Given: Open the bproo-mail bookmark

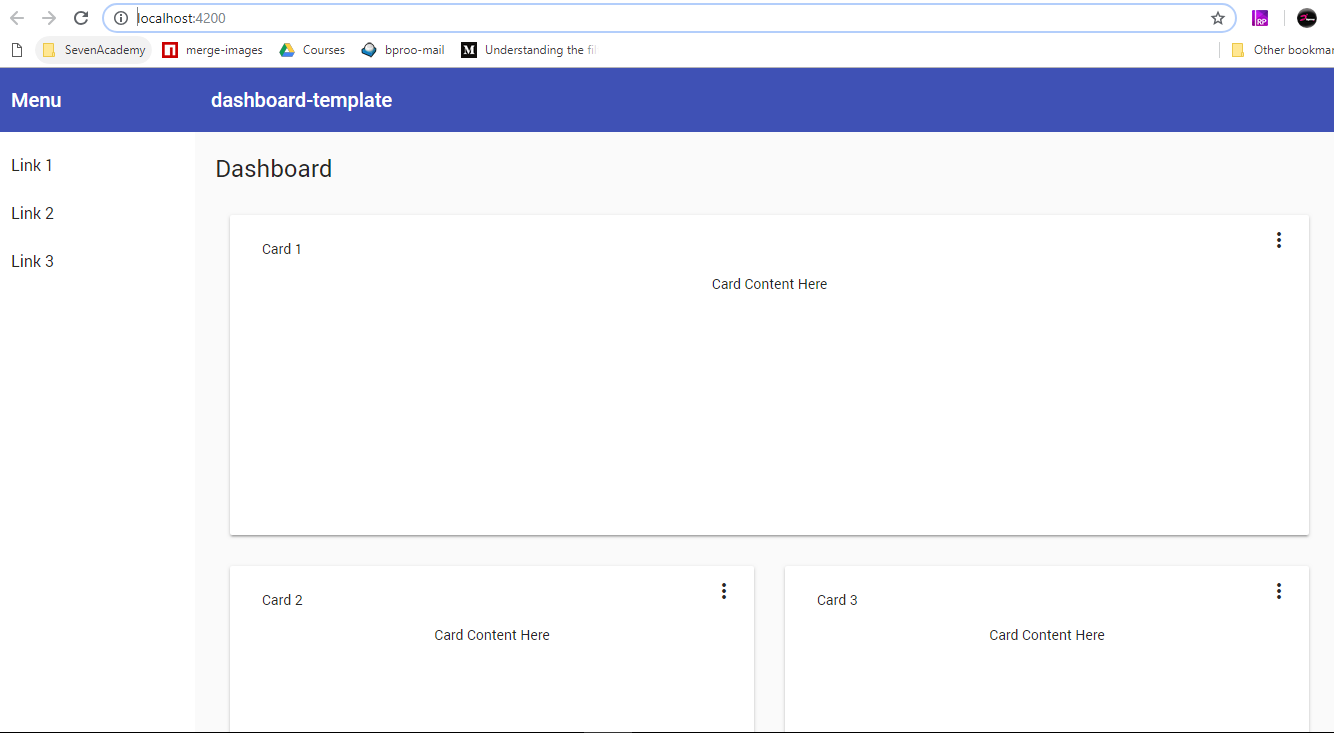Looking at the screenshot, I should [x=403, y=50].
